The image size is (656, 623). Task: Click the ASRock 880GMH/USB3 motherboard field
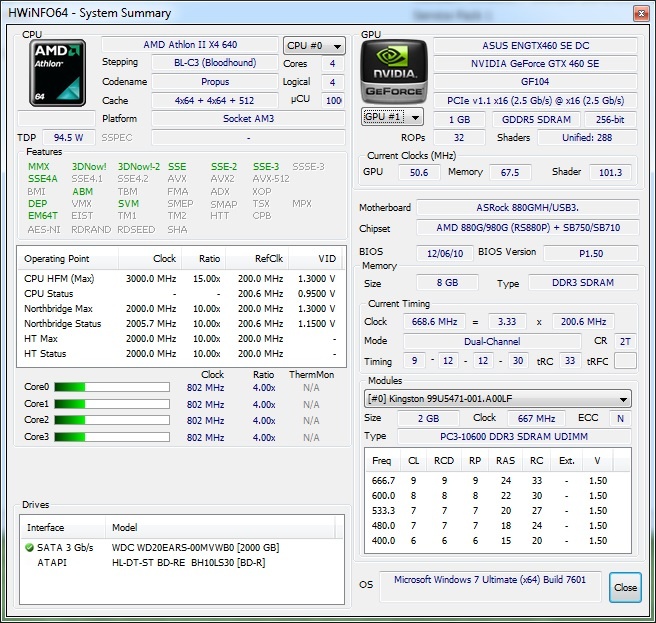click(x=528, y=208)
